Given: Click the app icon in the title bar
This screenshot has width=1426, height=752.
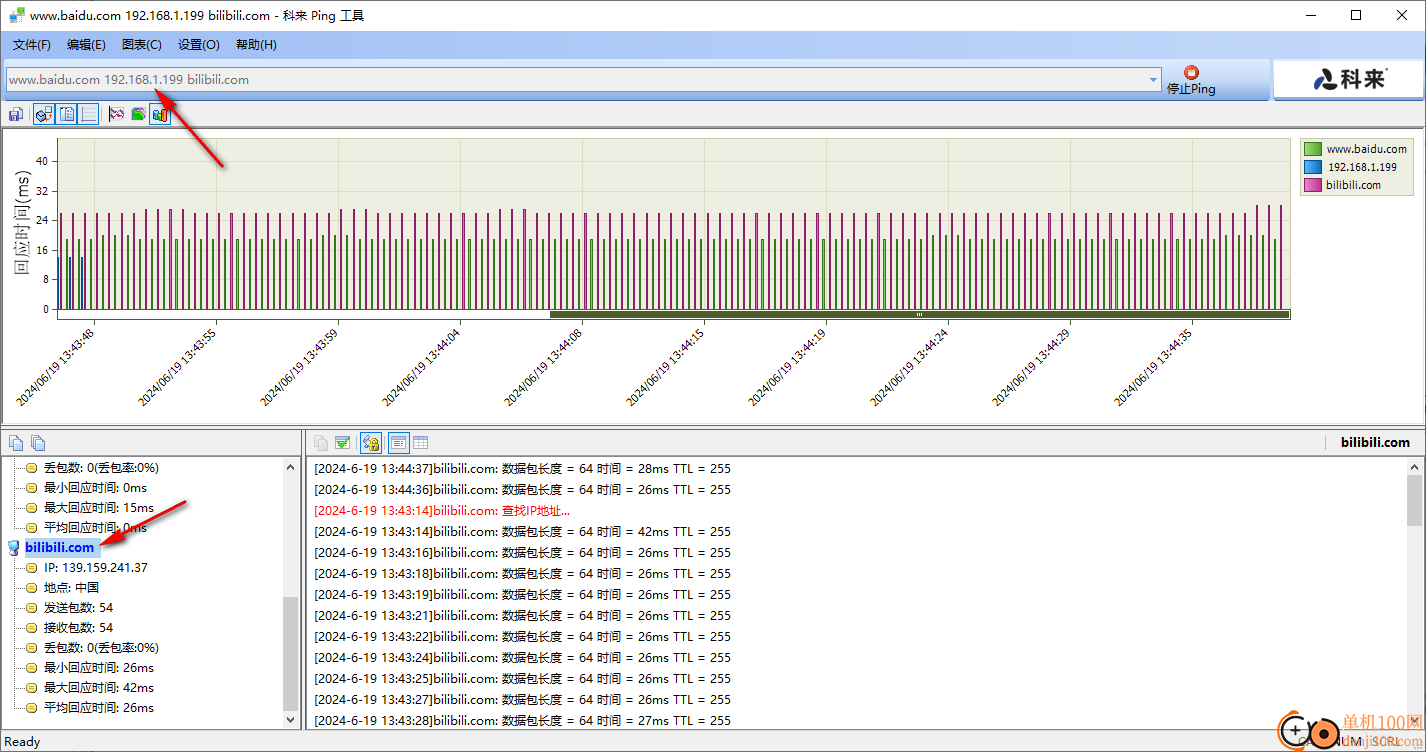Looking at the screenshot, I should 16,16.
